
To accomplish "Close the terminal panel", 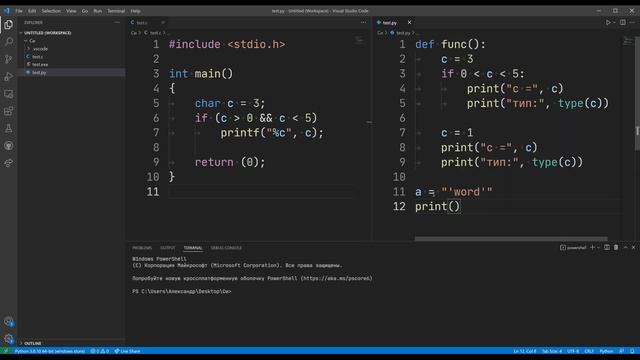I will (x=633, y=247).
